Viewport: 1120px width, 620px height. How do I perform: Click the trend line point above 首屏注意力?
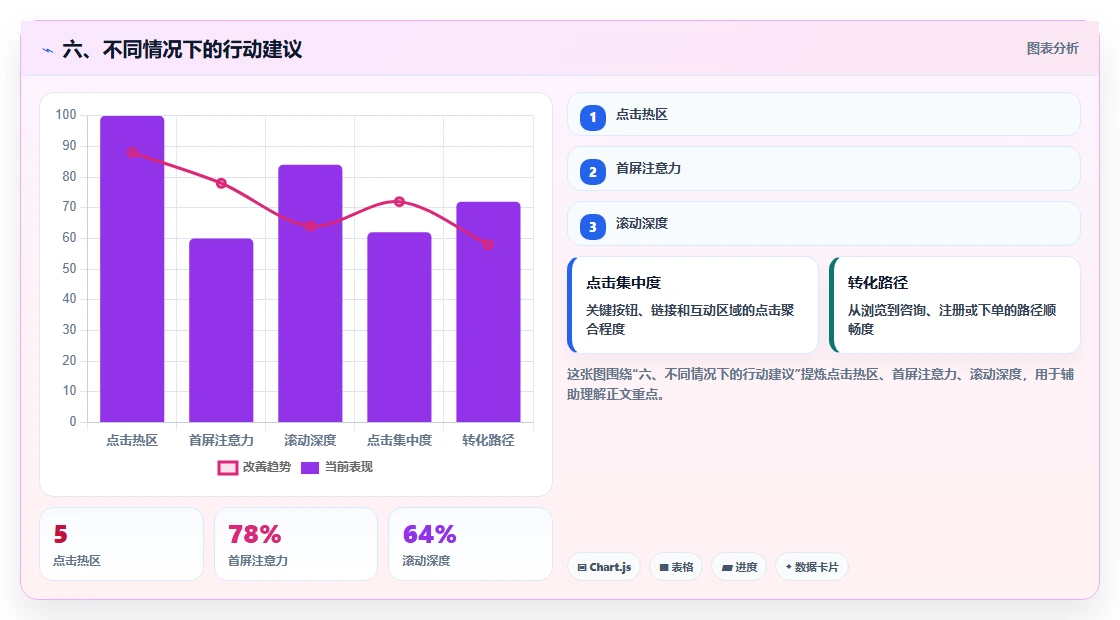coord(221,184)
